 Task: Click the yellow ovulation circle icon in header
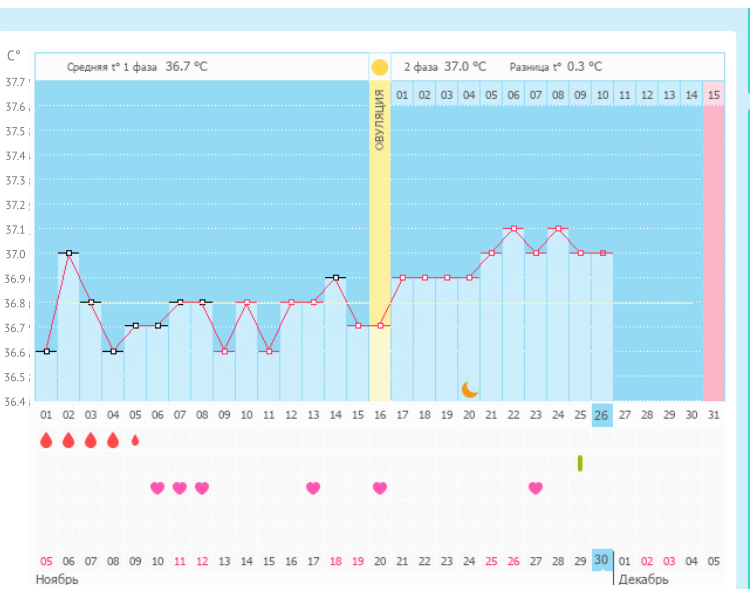(x=380, y=67)
